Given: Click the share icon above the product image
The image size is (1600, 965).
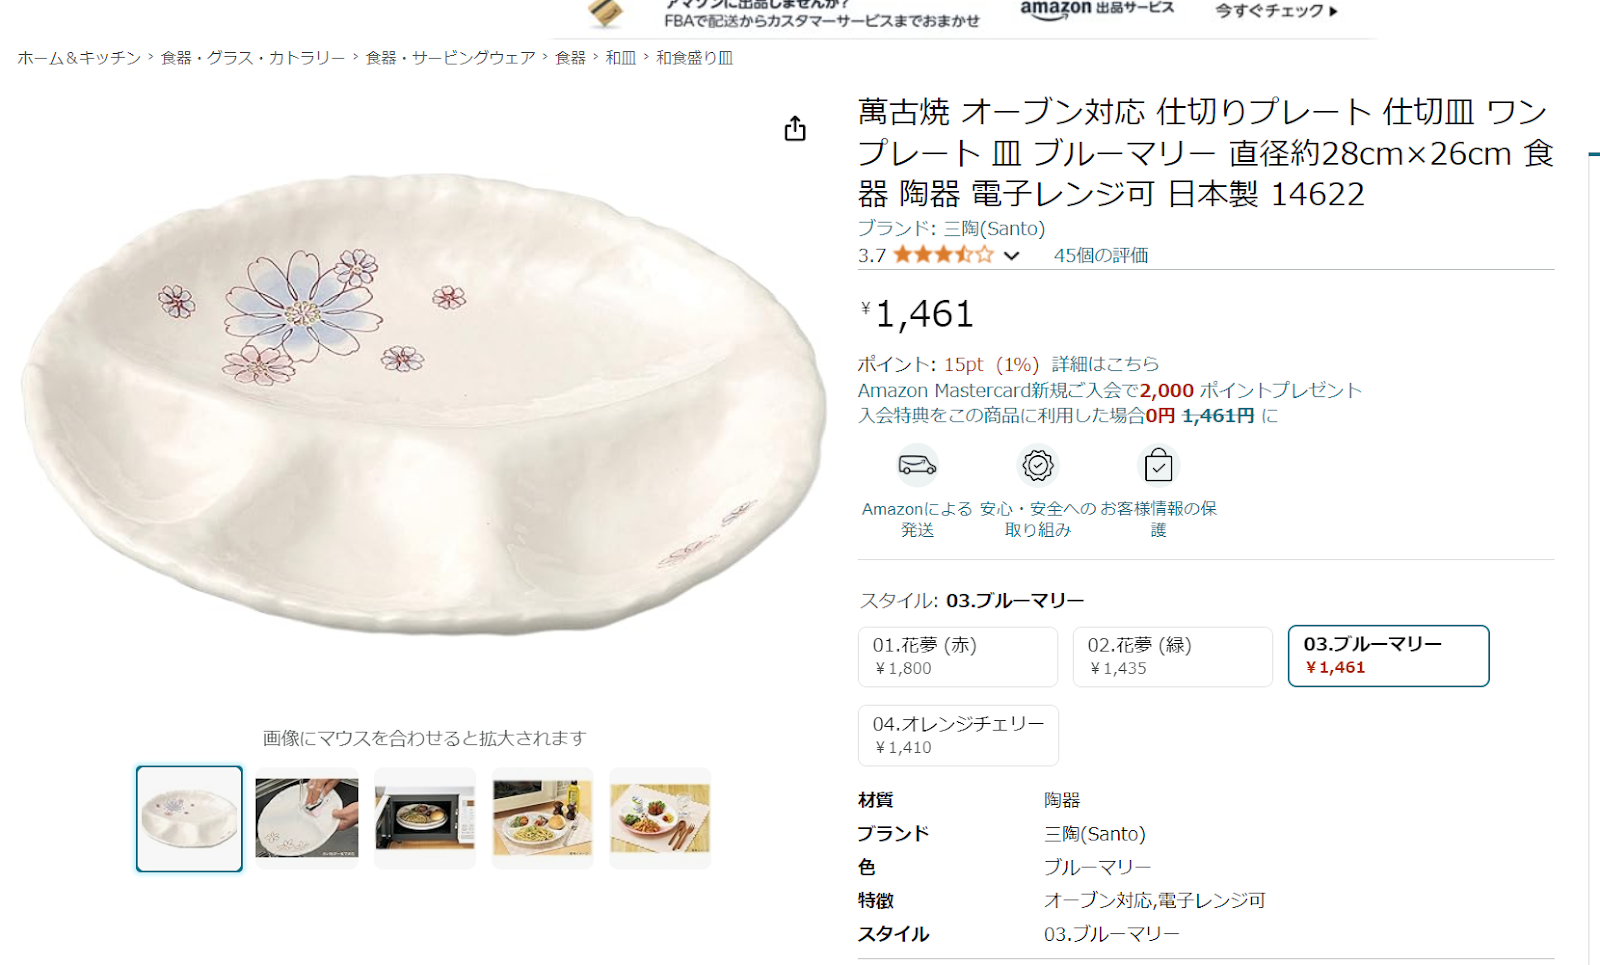Looking at the screenshot, I should (x=795, y=128).
